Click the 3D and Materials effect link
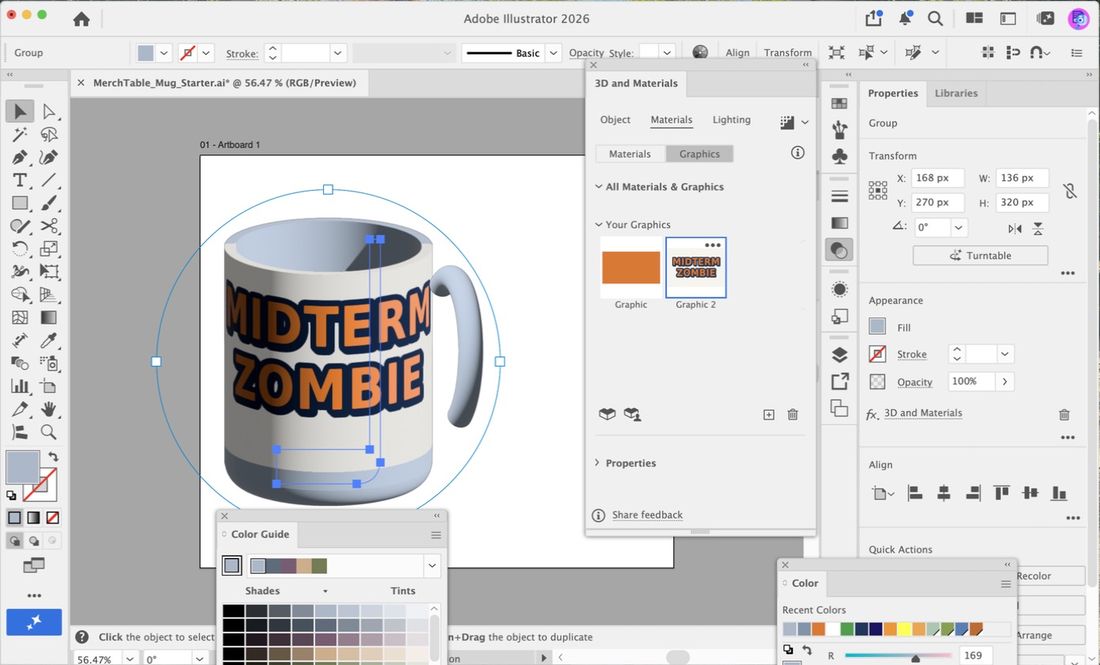This screenshot has width=1100, height=665. coord(923,413)
